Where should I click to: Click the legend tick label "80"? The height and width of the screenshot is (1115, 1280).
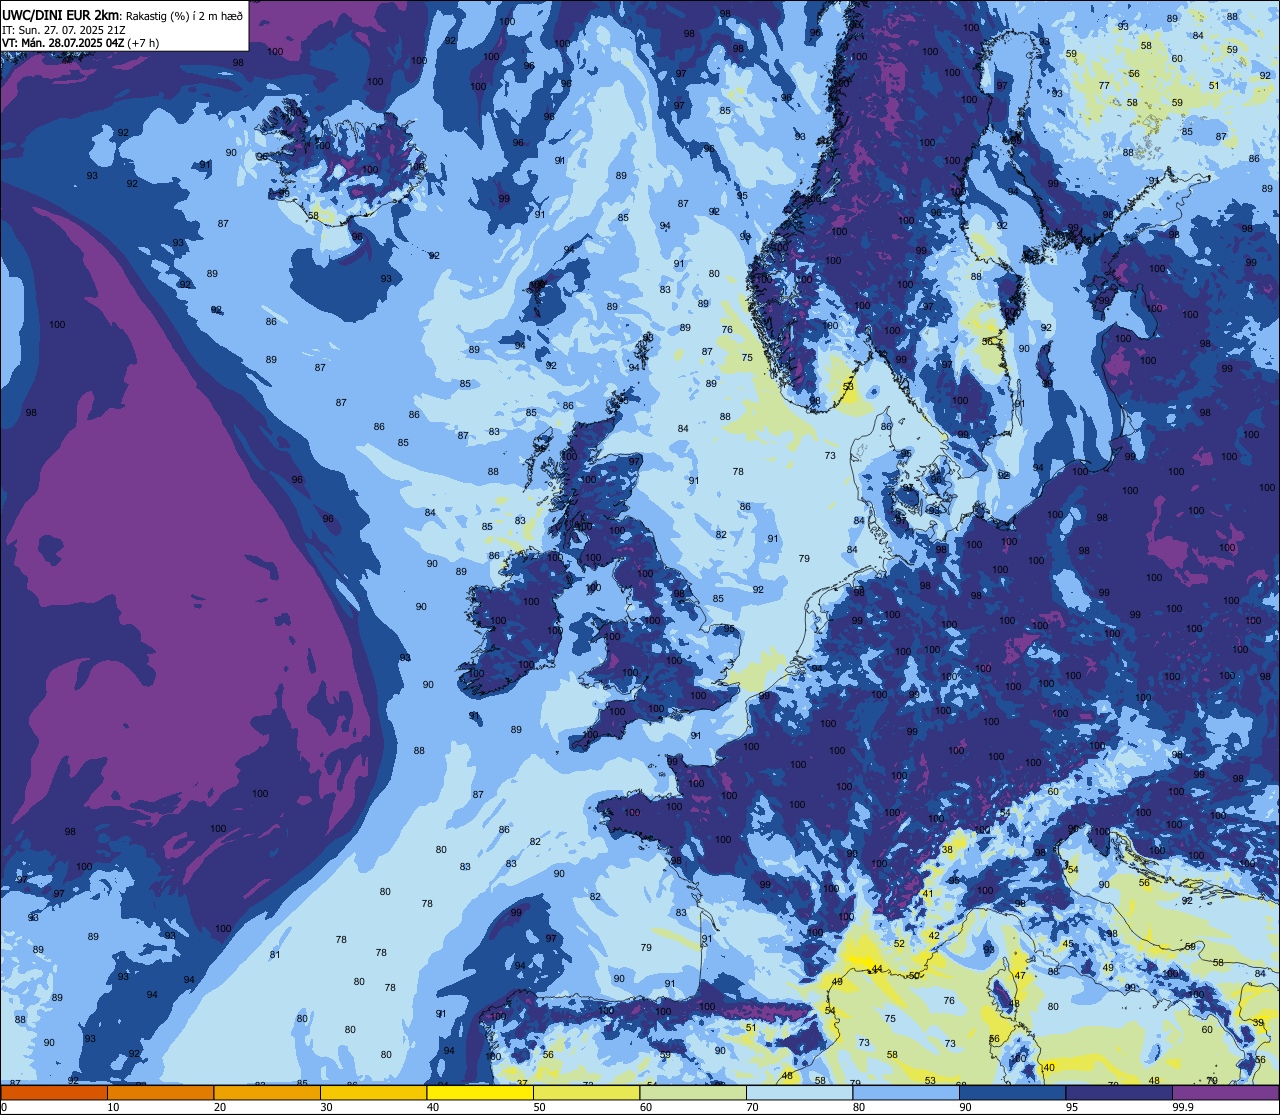859,1107
